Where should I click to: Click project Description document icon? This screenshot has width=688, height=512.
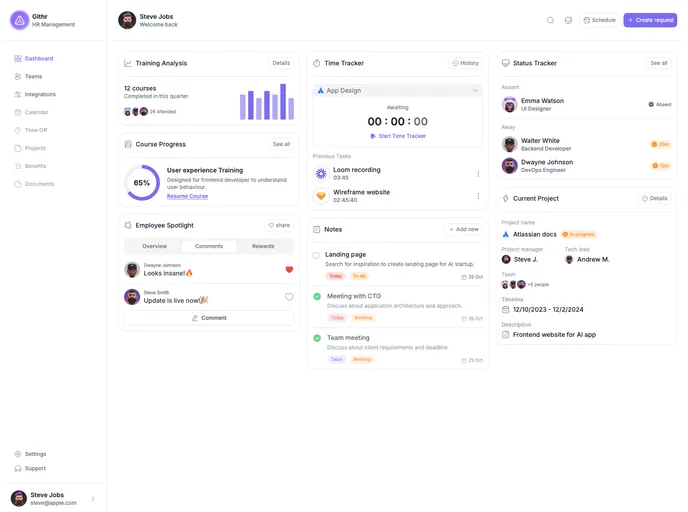point(505,335)
